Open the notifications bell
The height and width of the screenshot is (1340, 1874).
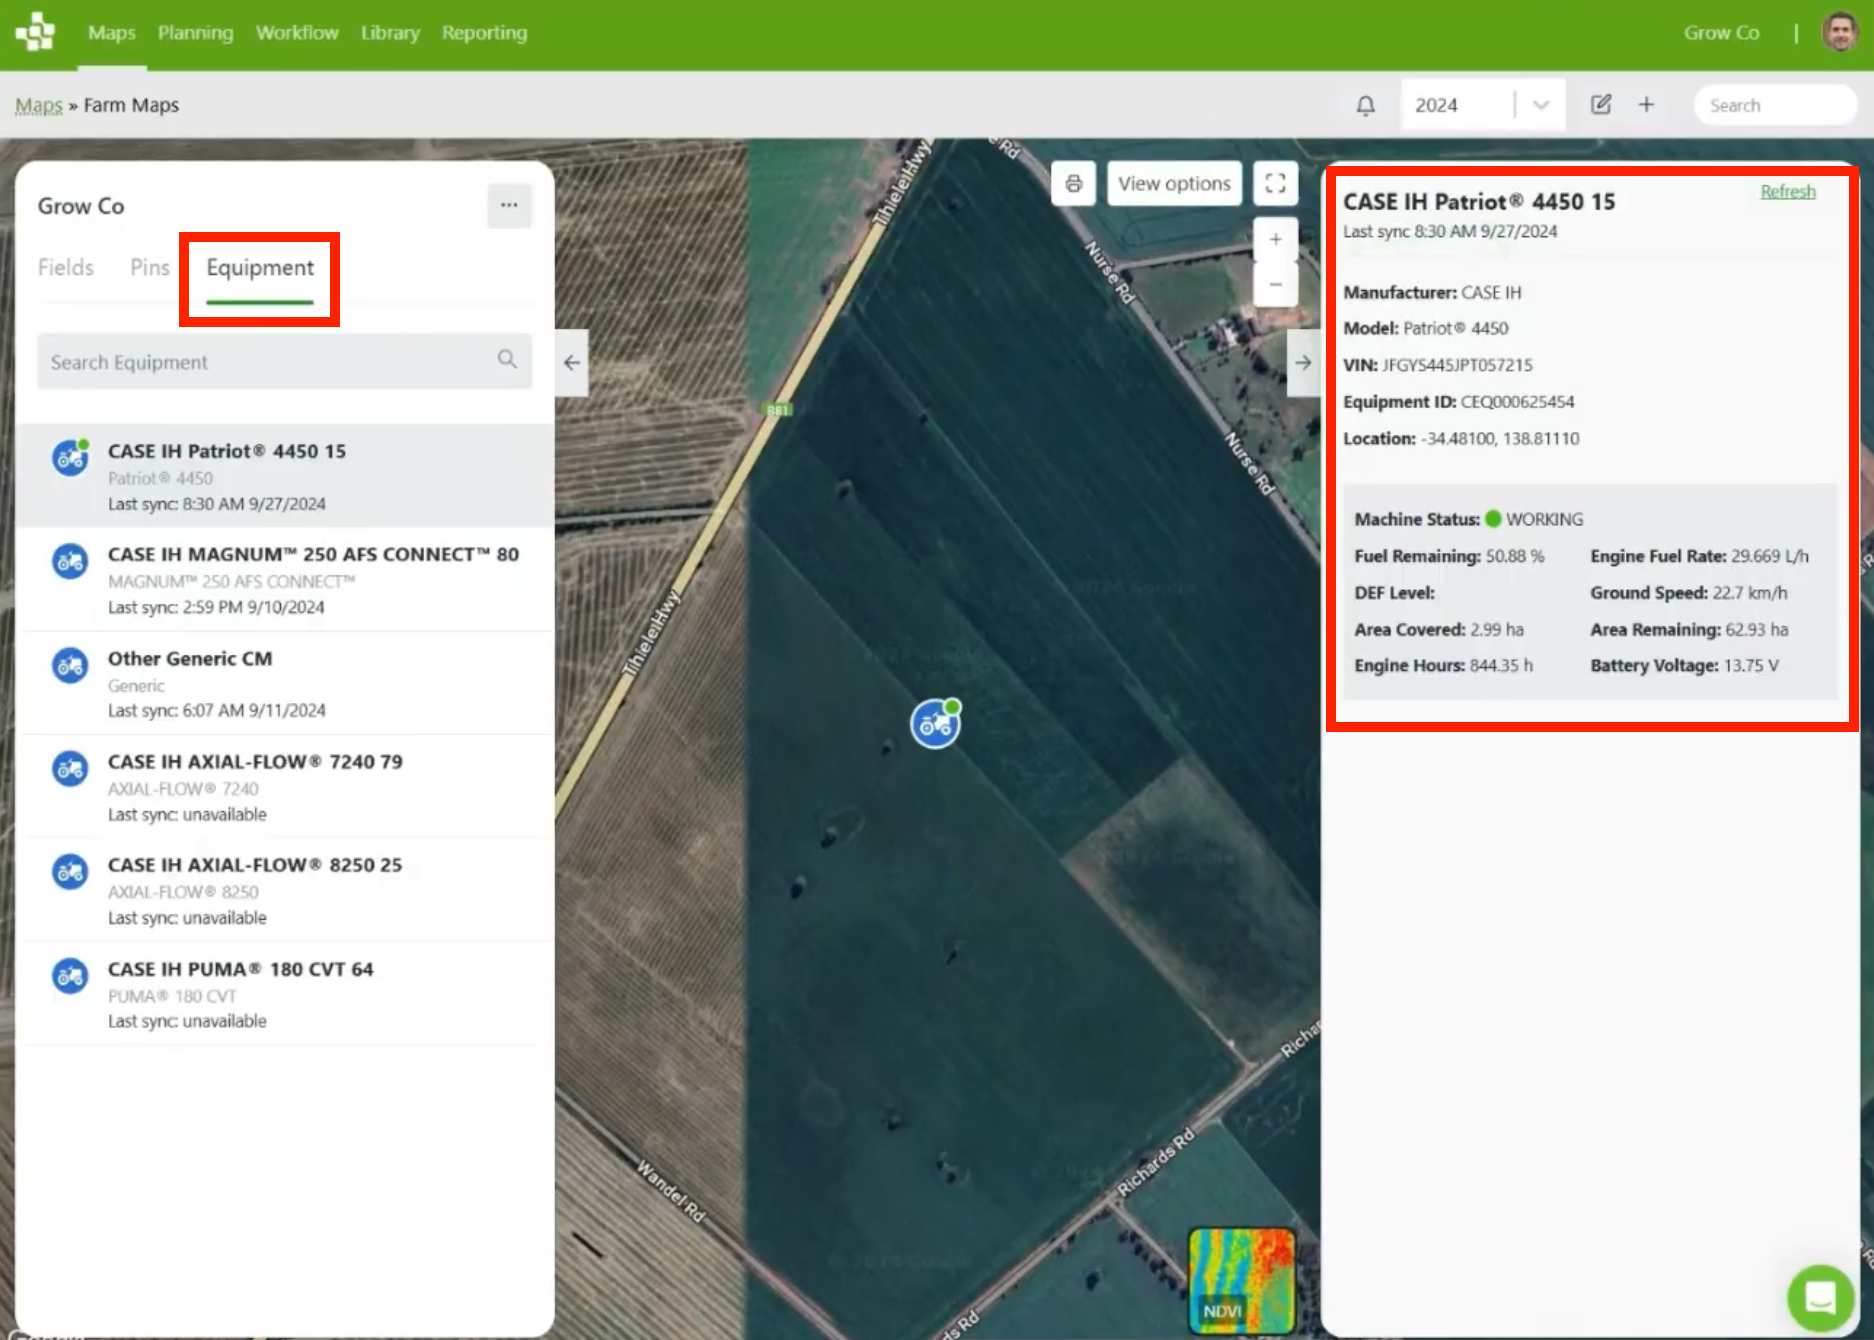[1365, 105]
